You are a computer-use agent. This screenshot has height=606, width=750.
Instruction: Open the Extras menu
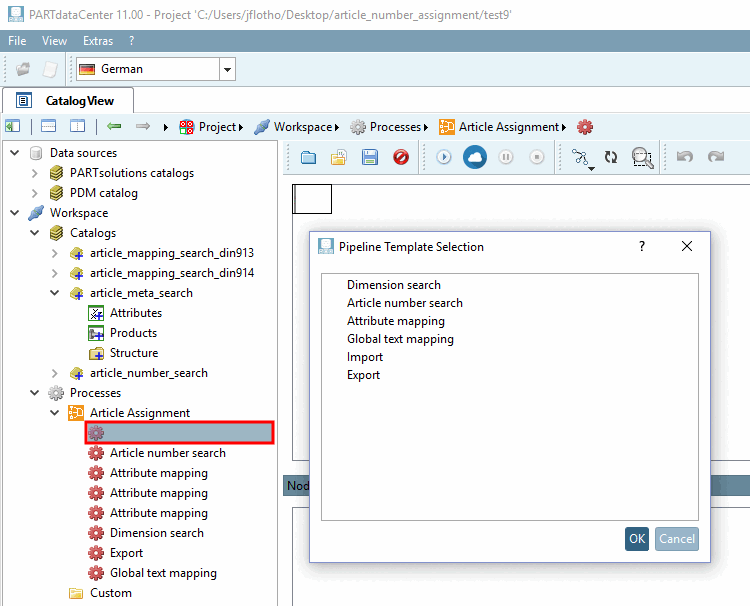[x=98, y=41]
